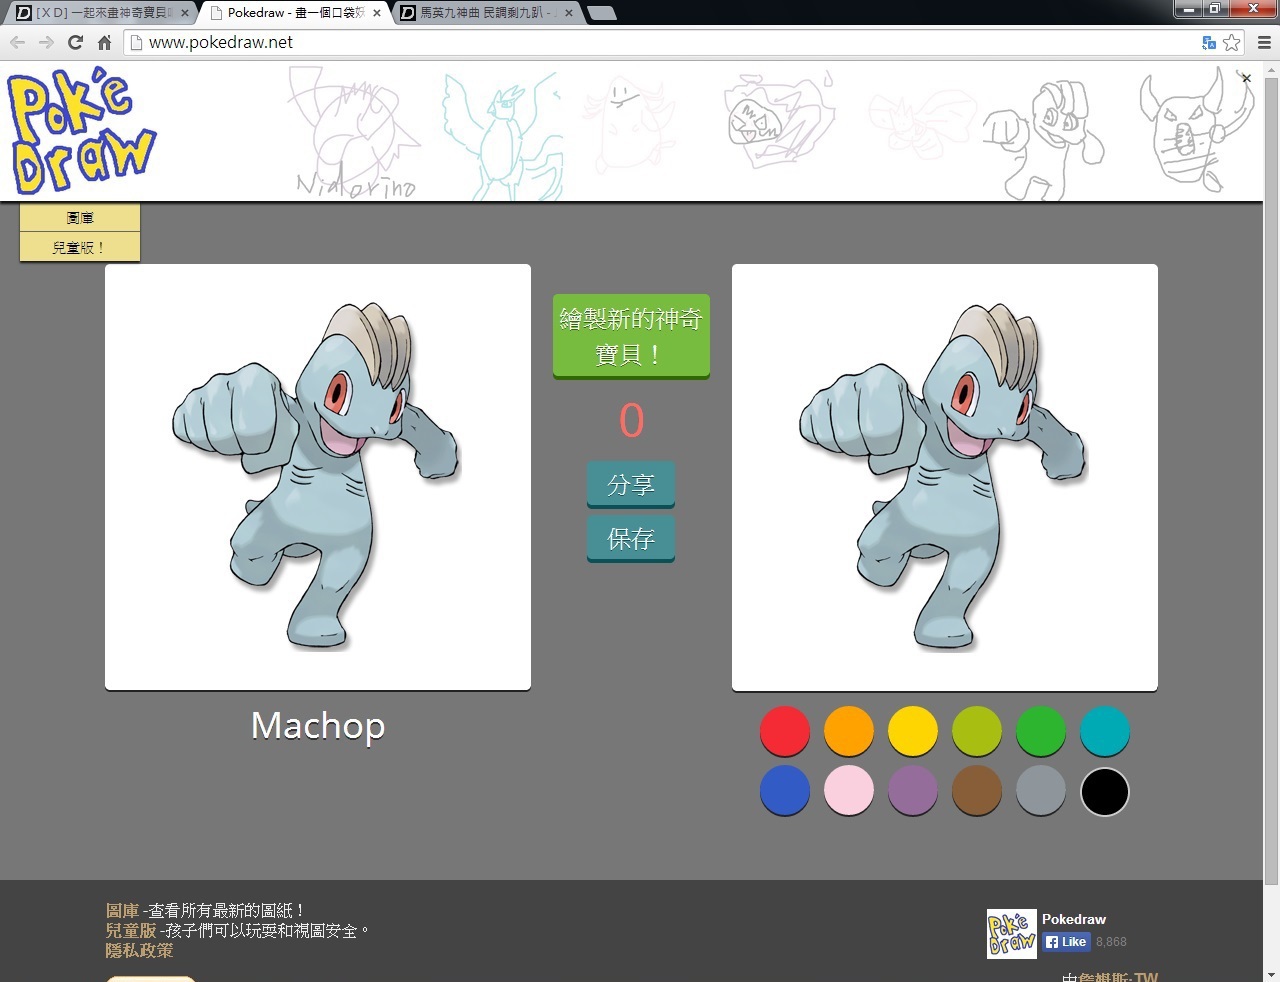Select the yellow color swatch
Image resolution: width=1280 pixels, height=982 pixels.
(913, 731)
